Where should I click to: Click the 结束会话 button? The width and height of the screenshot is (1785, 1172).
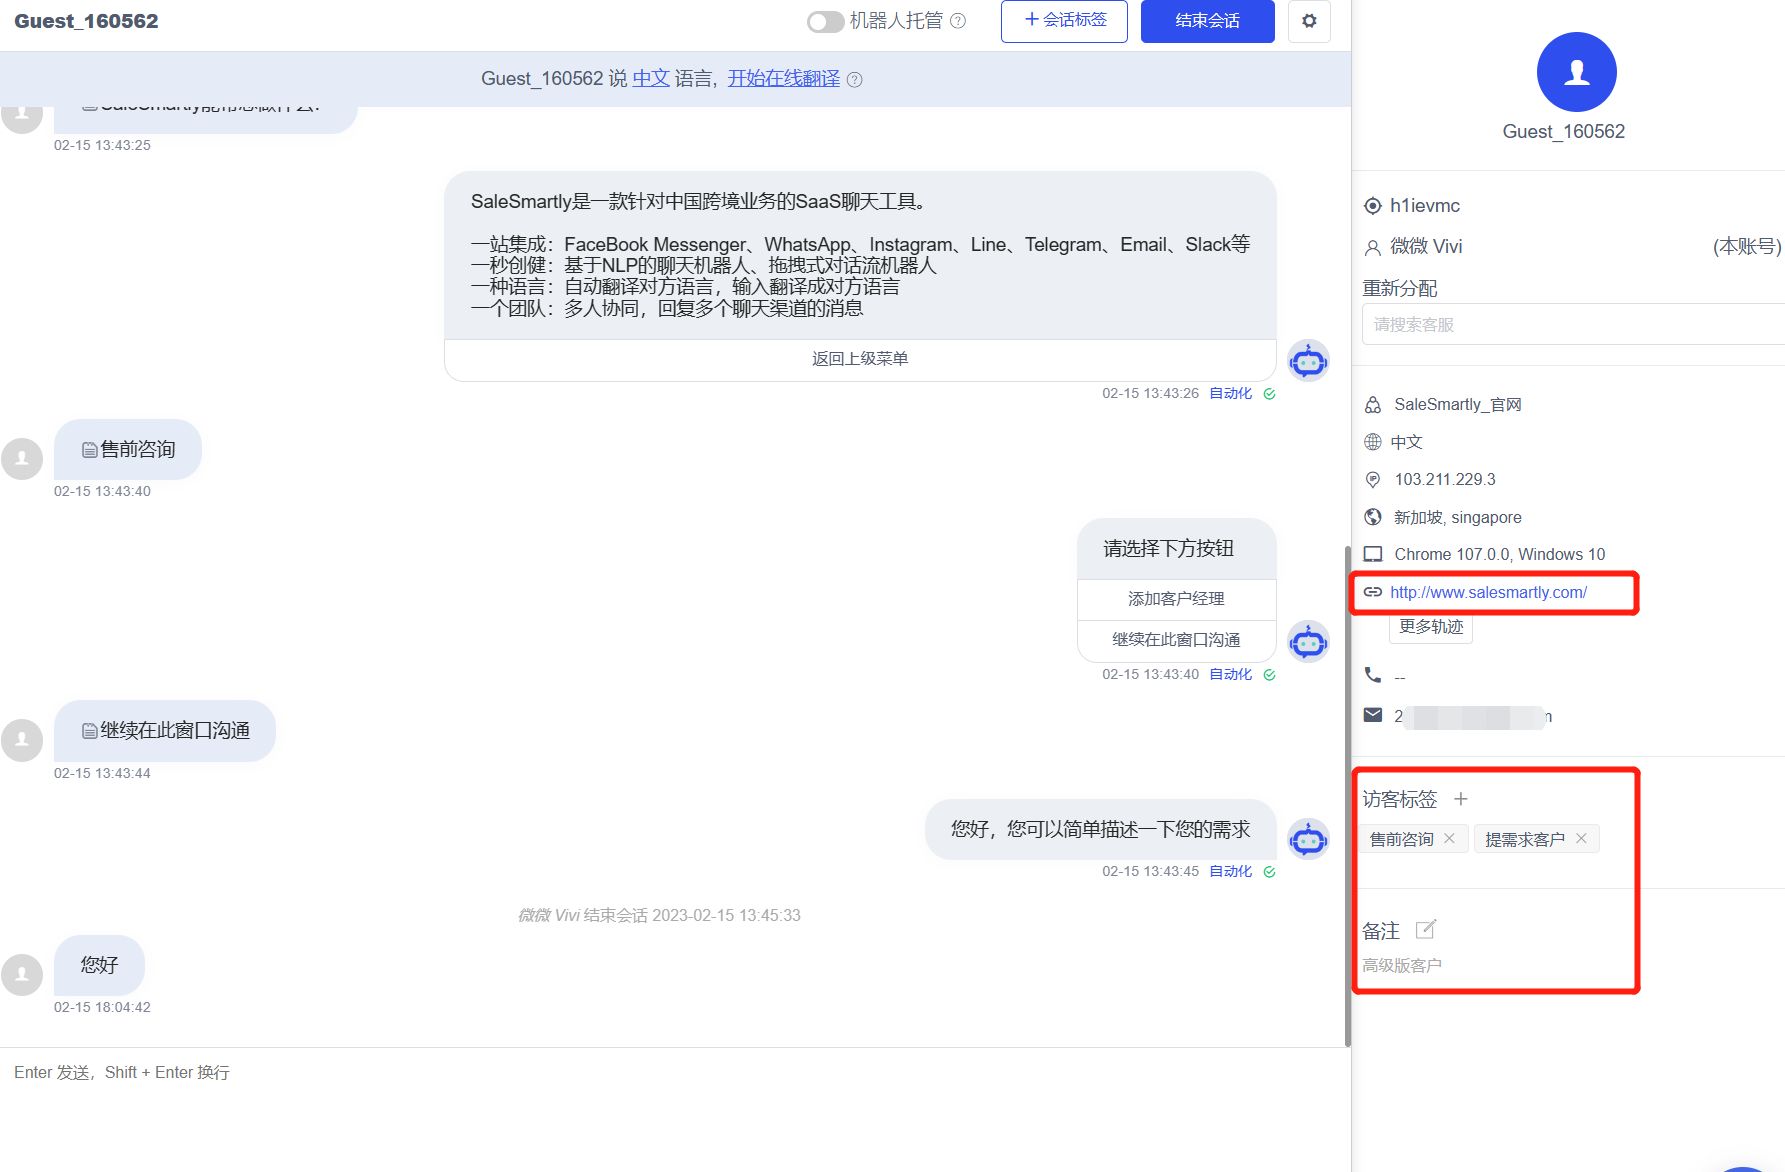[1207, 20]
